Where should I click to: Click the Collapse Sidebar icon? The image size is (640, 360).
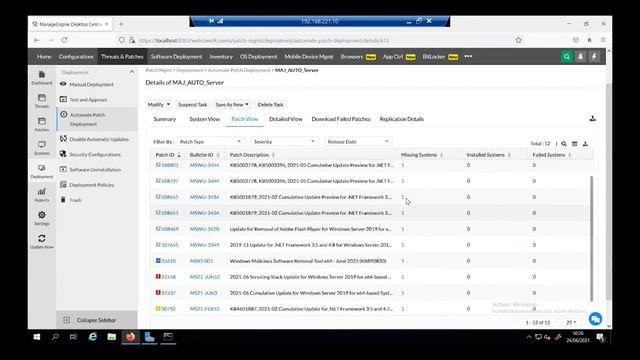(67, 320)
